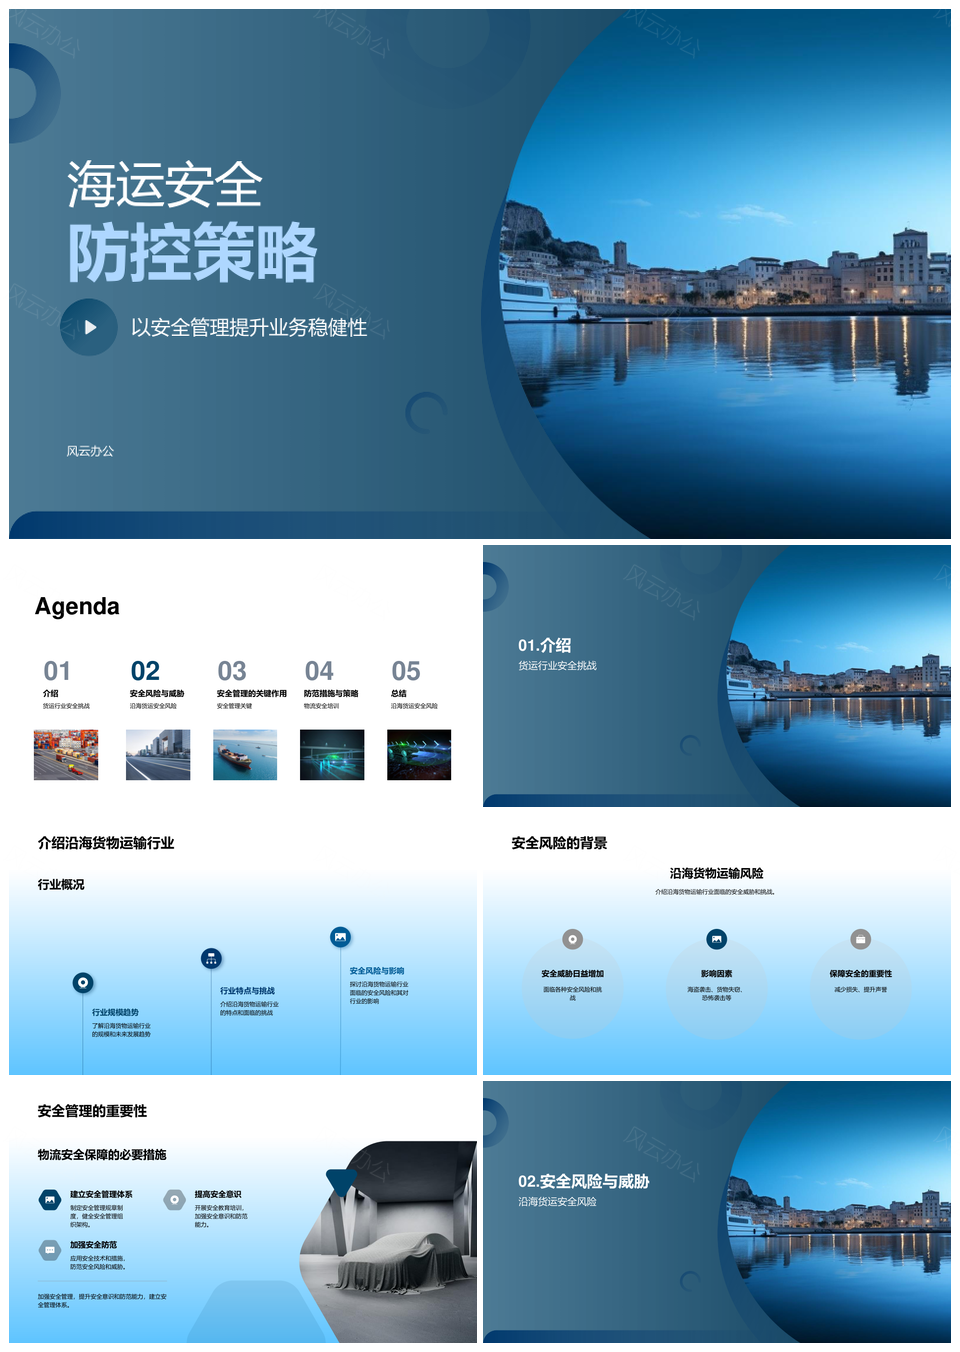Open the container port thumbnail under agenda 01

(x=66, y=754)
